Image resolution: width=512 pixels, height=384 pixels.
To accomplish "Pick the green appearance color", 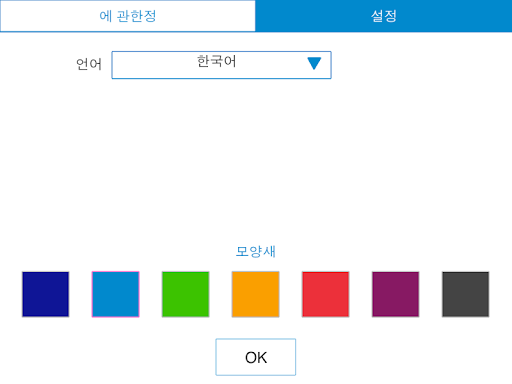I will 186,294.
